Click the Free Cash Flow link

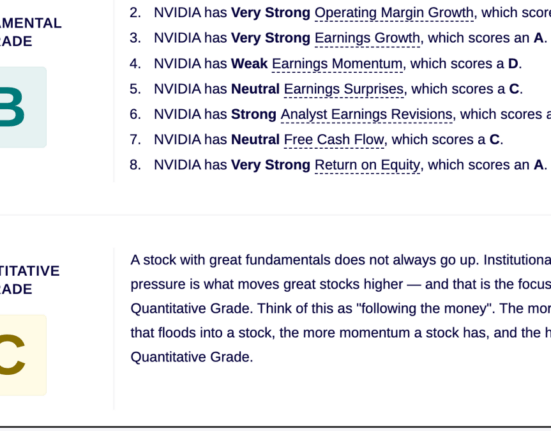(334, 139)
